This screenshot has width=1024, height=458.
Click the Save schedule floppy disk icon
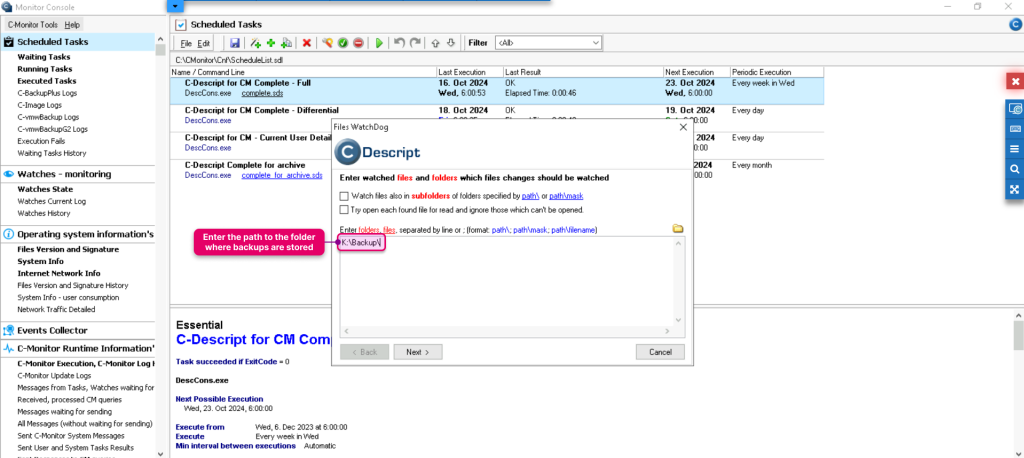[235, 43]
